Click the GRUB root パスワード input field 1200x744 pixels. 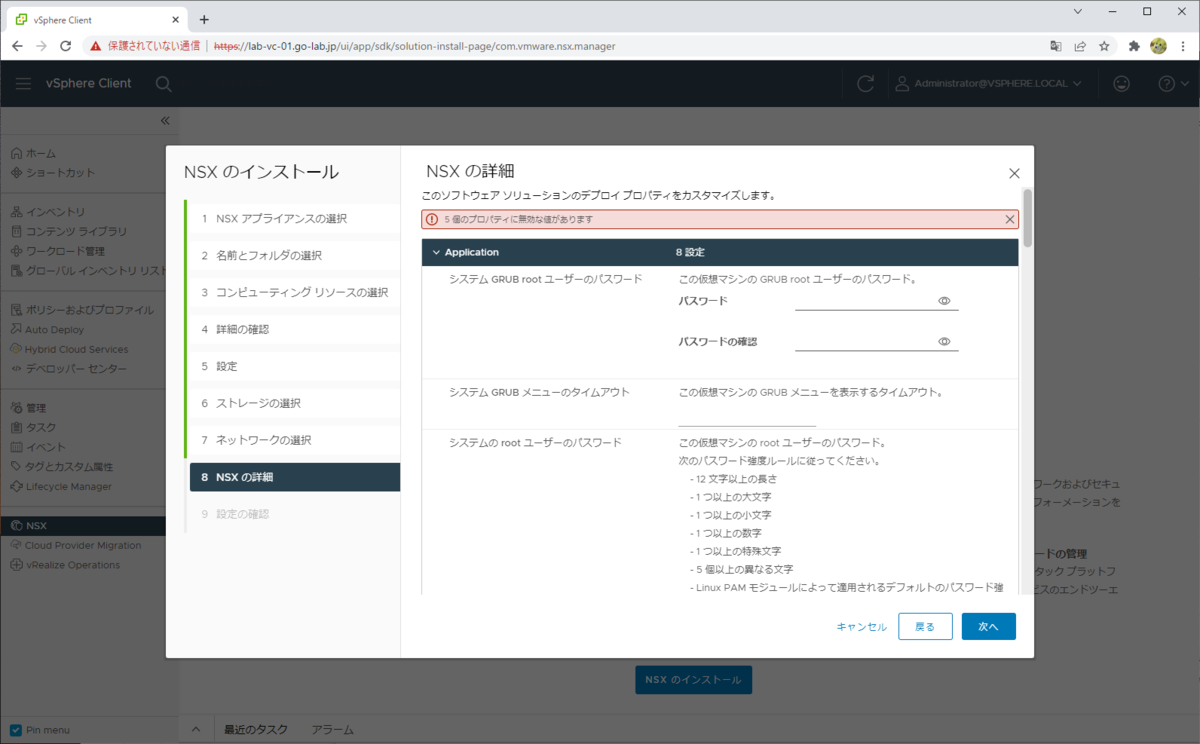864,301
